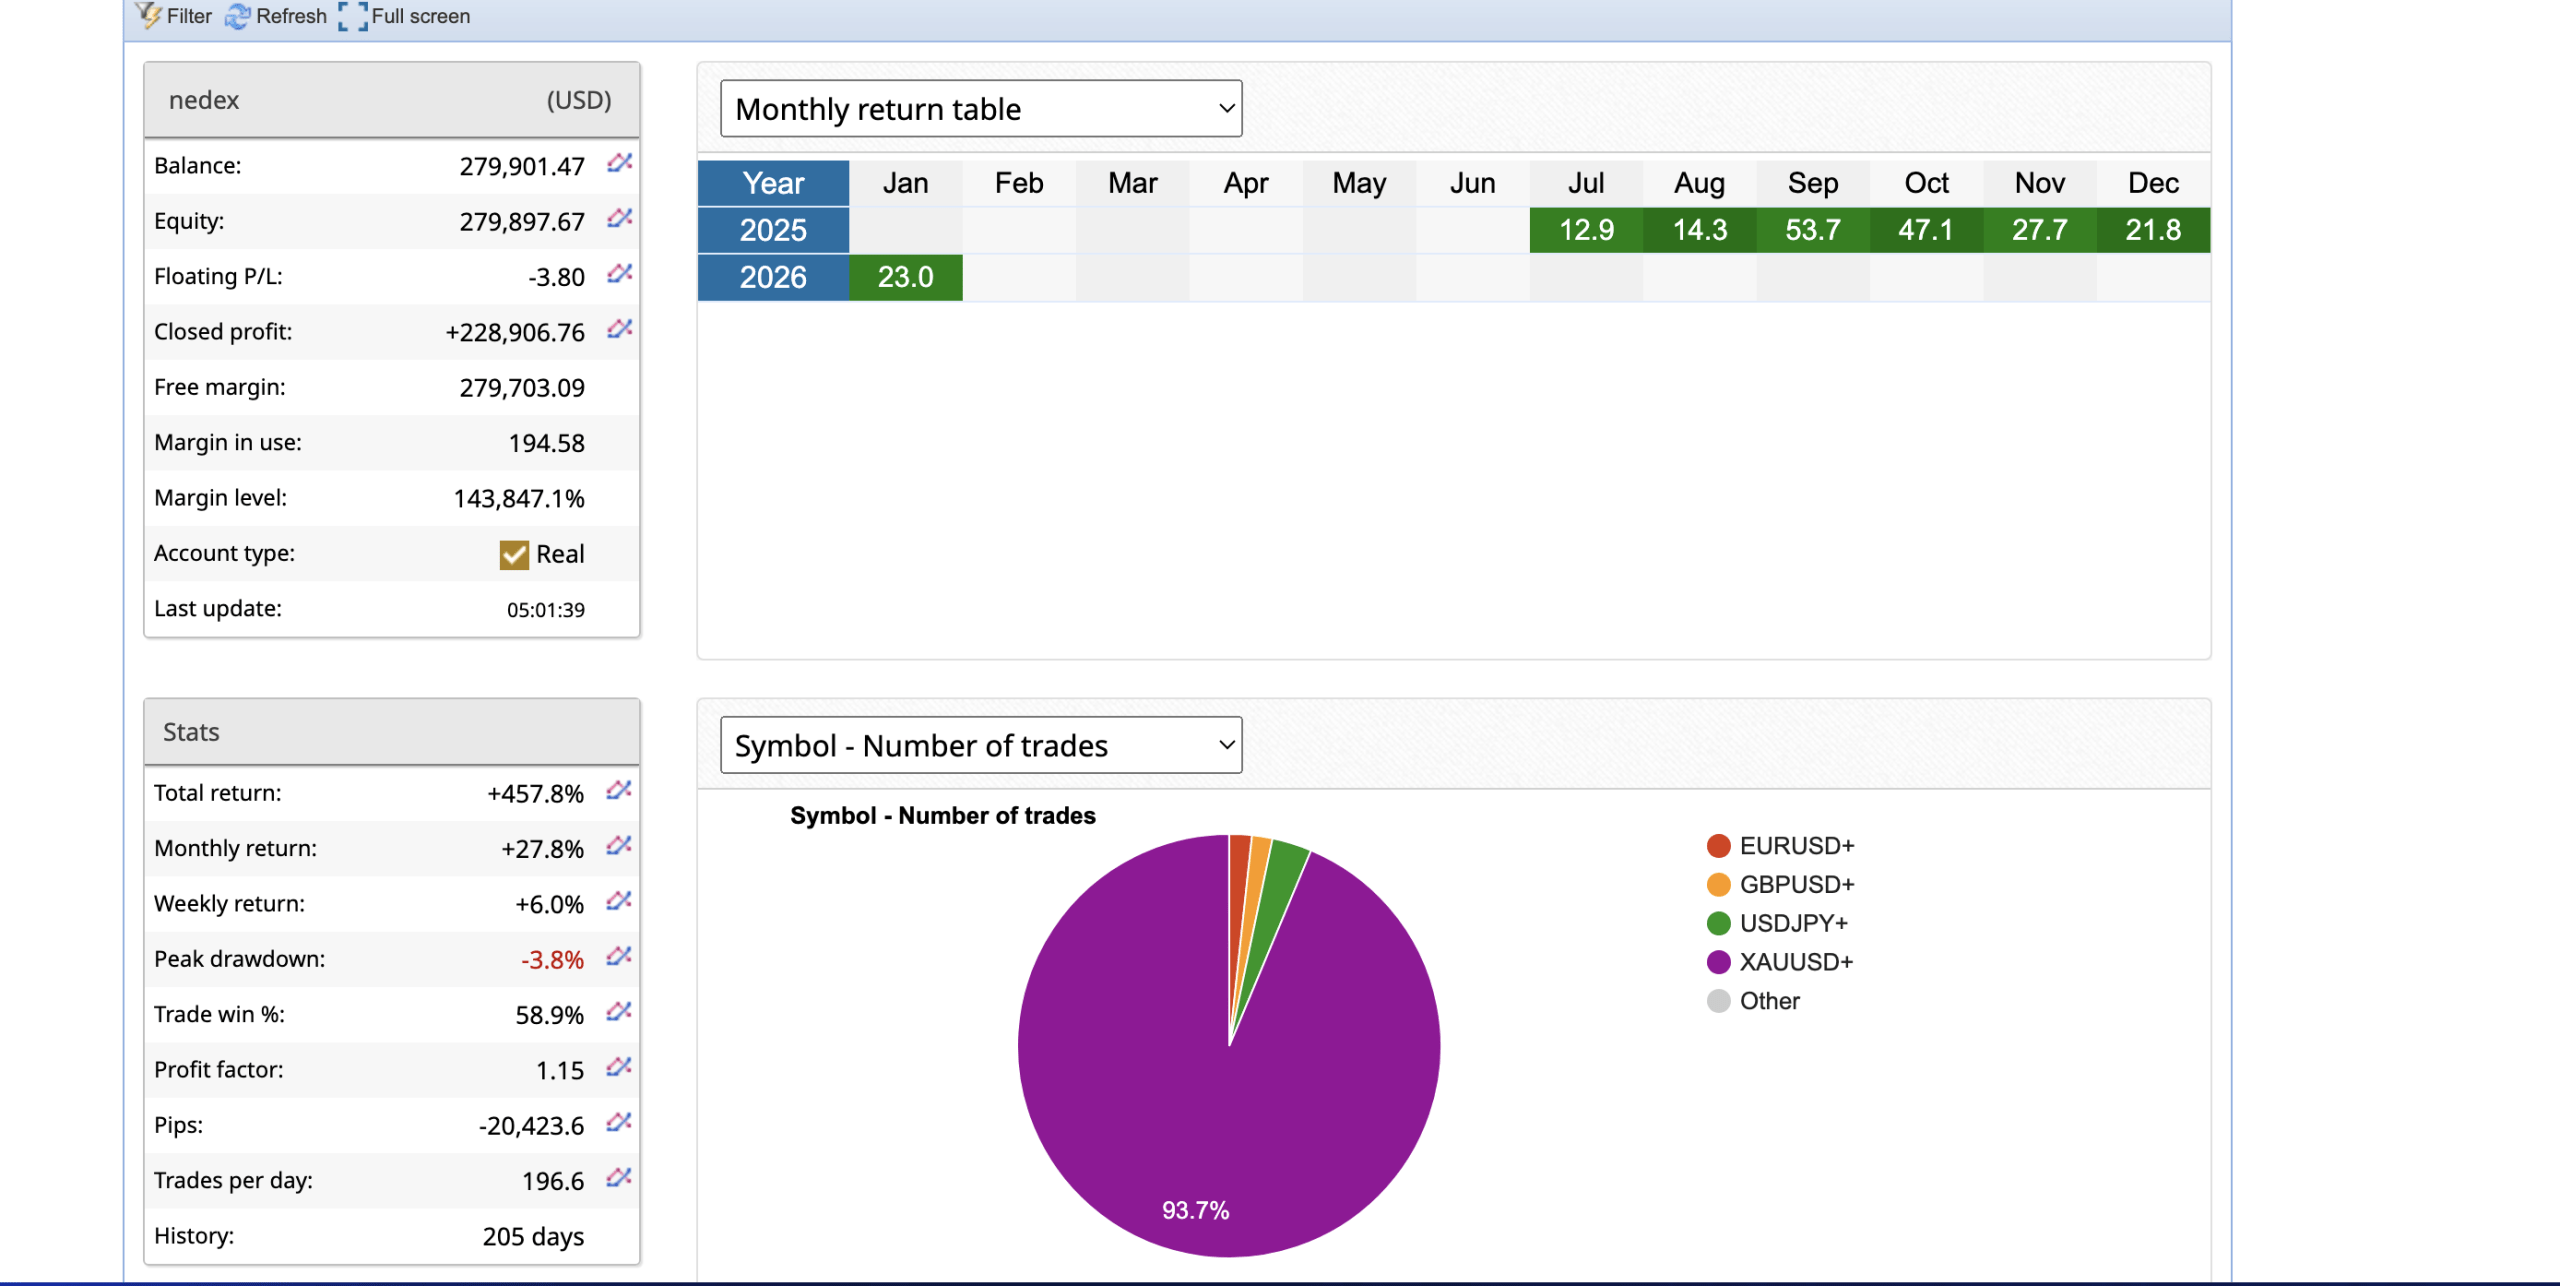
Task: Open the Trade win % chart icon
Action: coord(619,1013)
